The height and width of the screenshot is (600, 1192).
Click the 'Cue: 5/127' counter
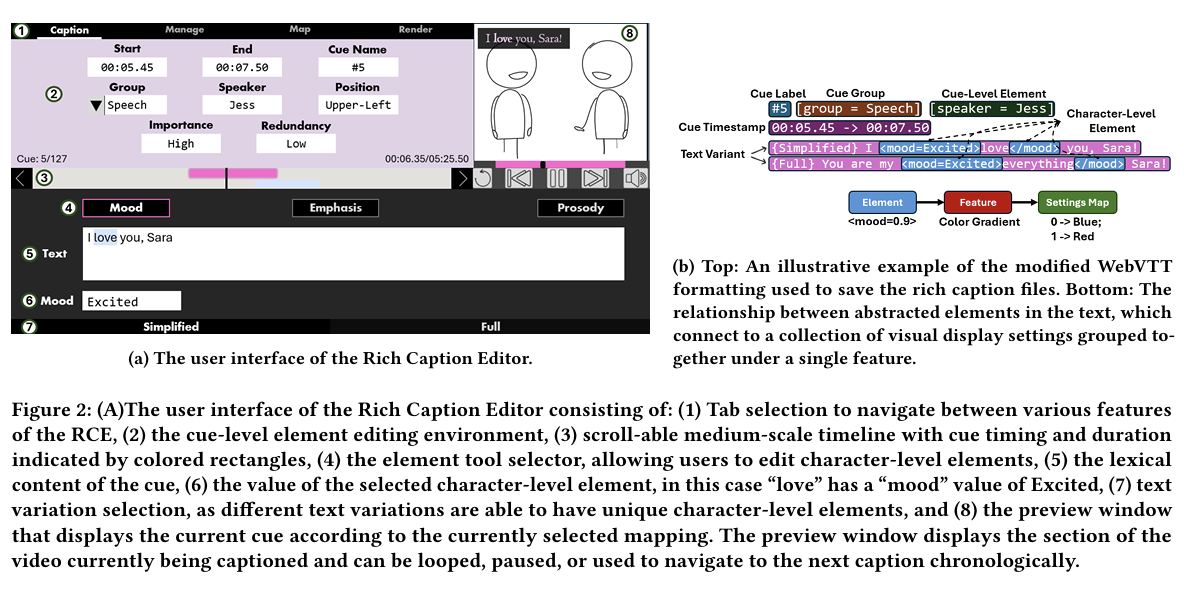point(42,159)
